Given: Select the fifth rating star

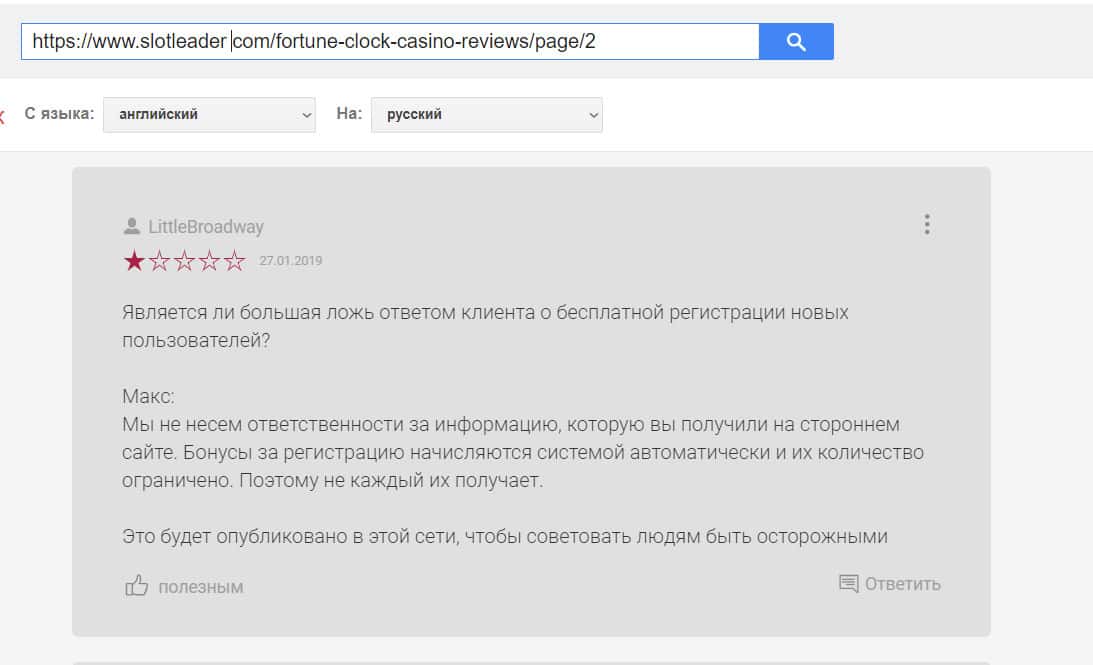Looking at the screenshot, I should tap(234, 262).
